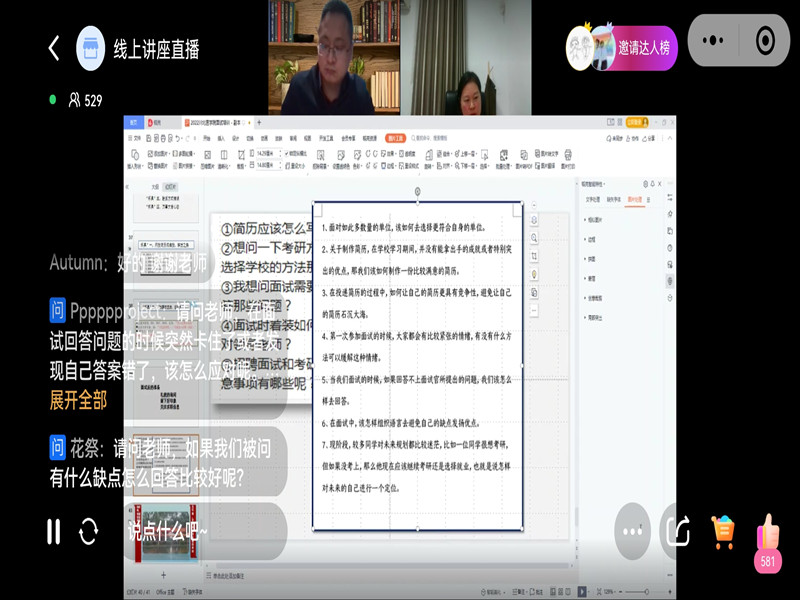The height and width of the screenshot is (600, 800).
Task: Open the 线上讲座直播 channel avatar
Action: 91,48
